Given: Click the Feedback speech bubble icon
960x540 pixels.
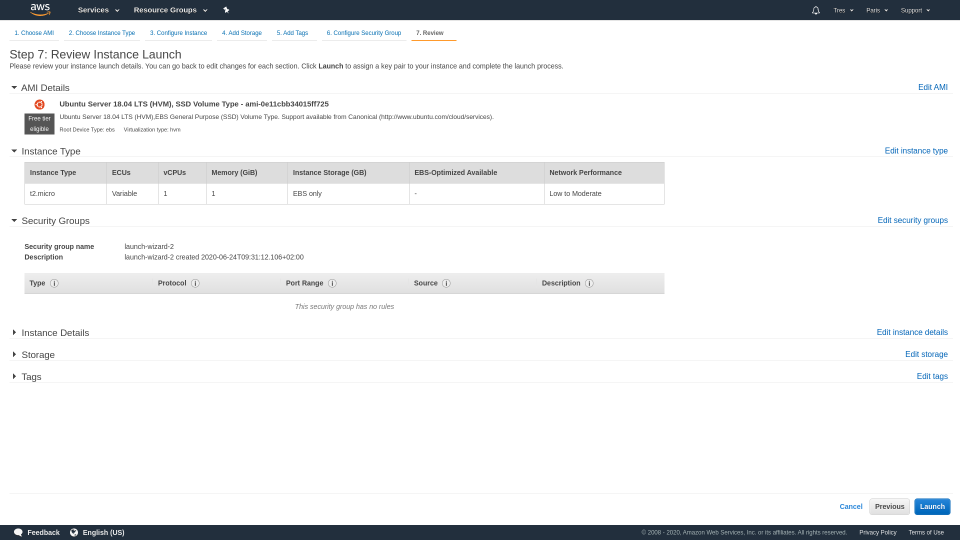Looking at the screenshot, I should point(18,533).
